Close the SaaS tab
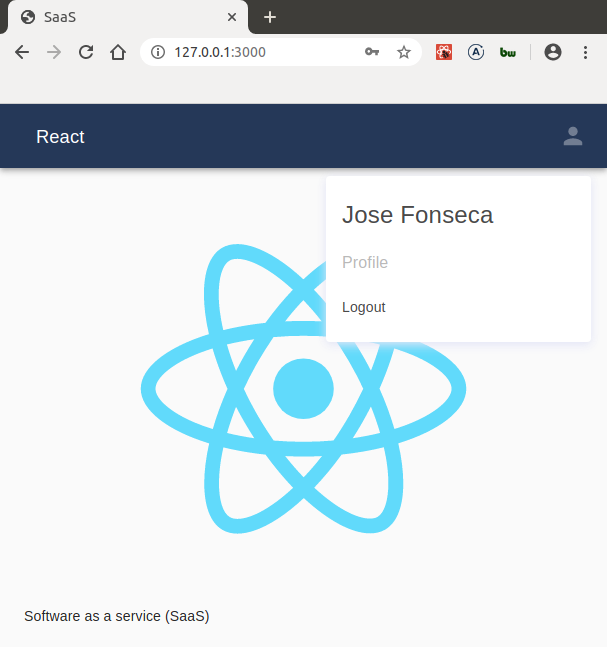 coord(232,17)
